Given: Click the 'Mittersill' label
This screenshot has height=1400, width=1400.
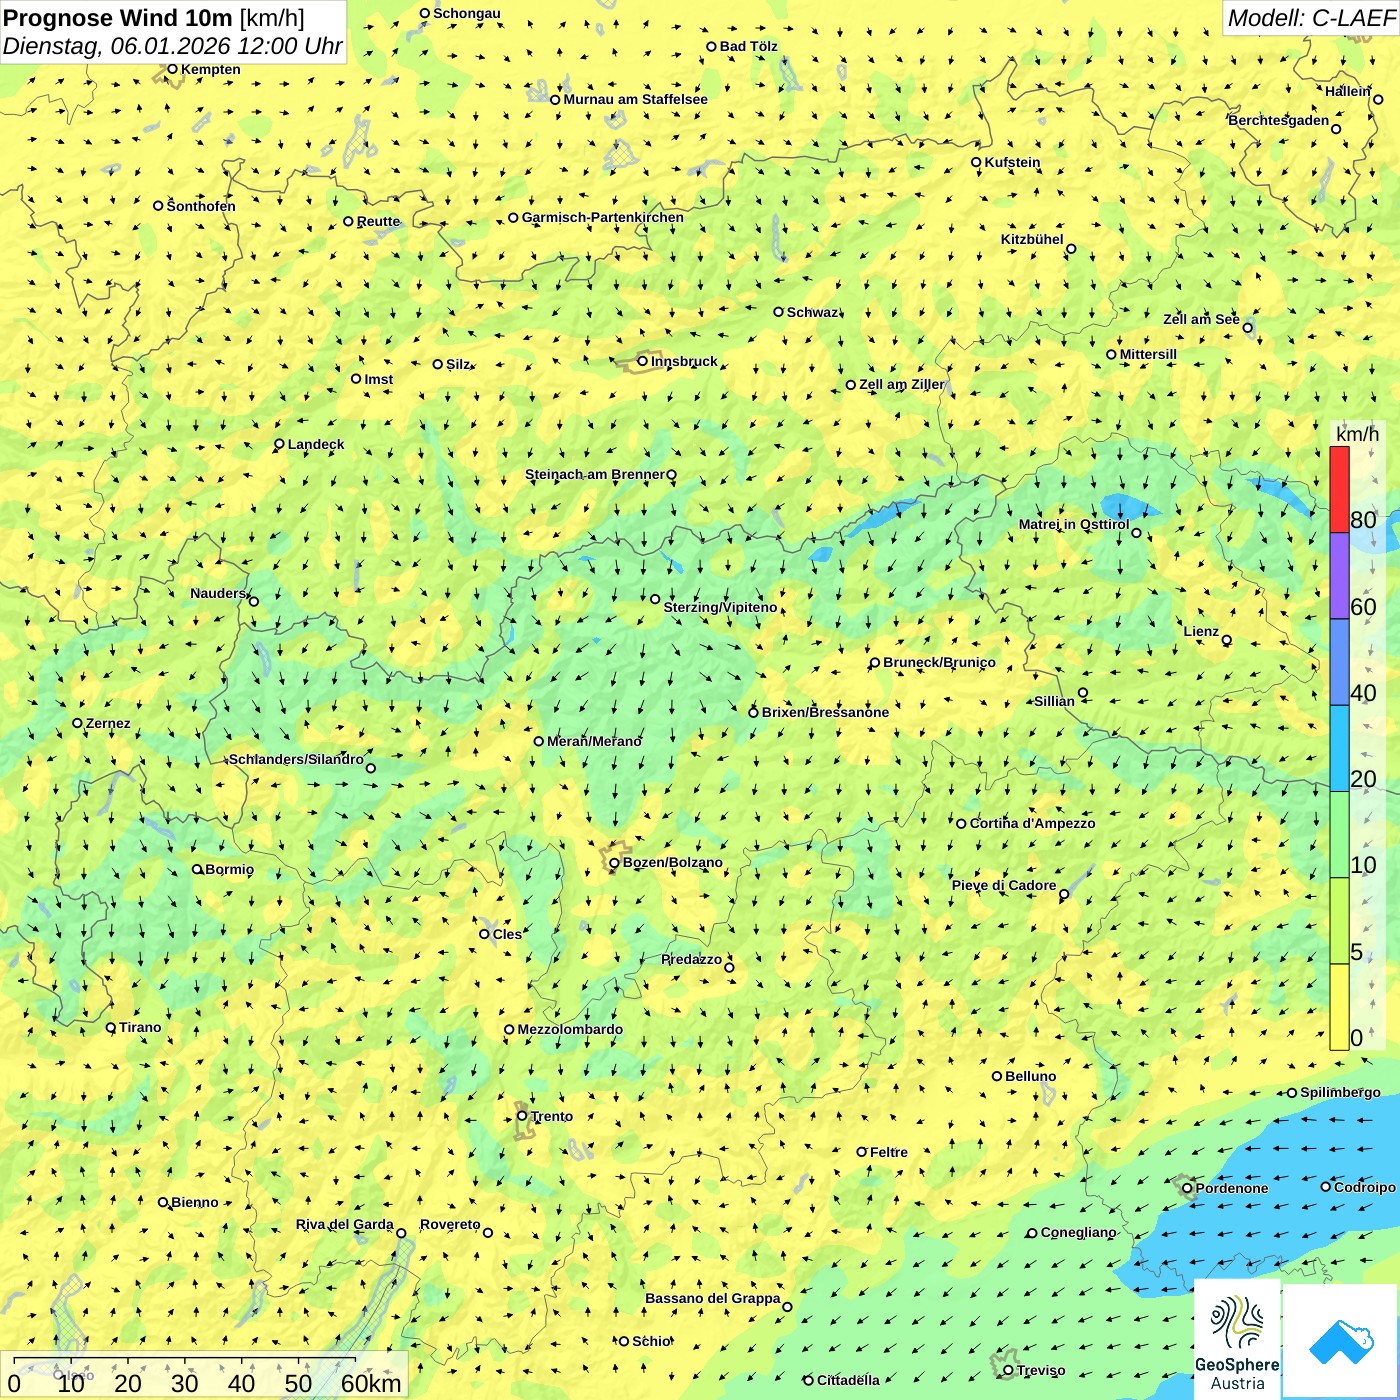Looking at the screenshot, I should point(1148,354).
